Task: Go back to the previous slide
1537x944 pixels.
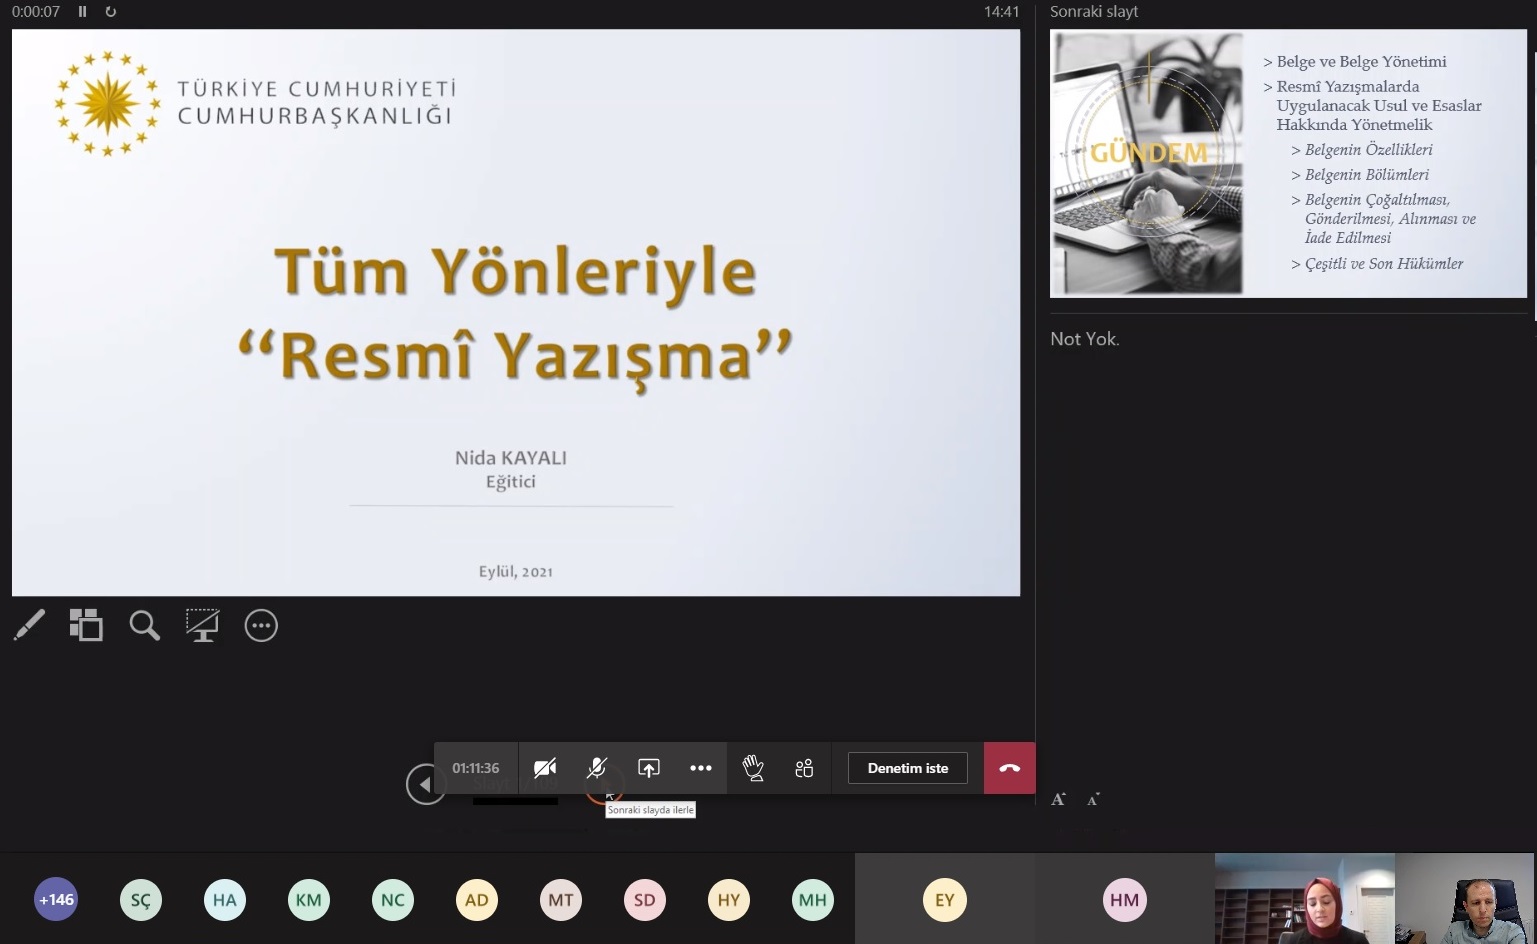Action: [x=426, y=784]
